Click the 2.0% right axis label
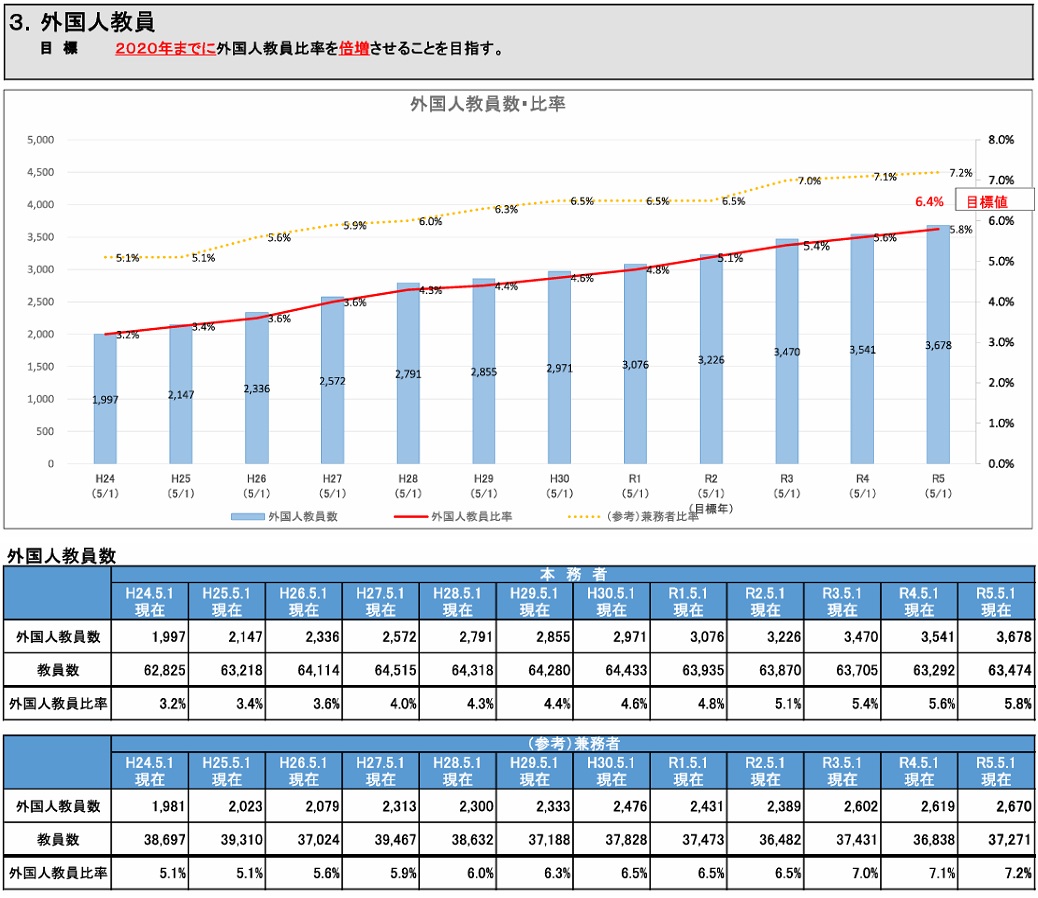This screenshot has height=898, width=1038. point(1001,382)
